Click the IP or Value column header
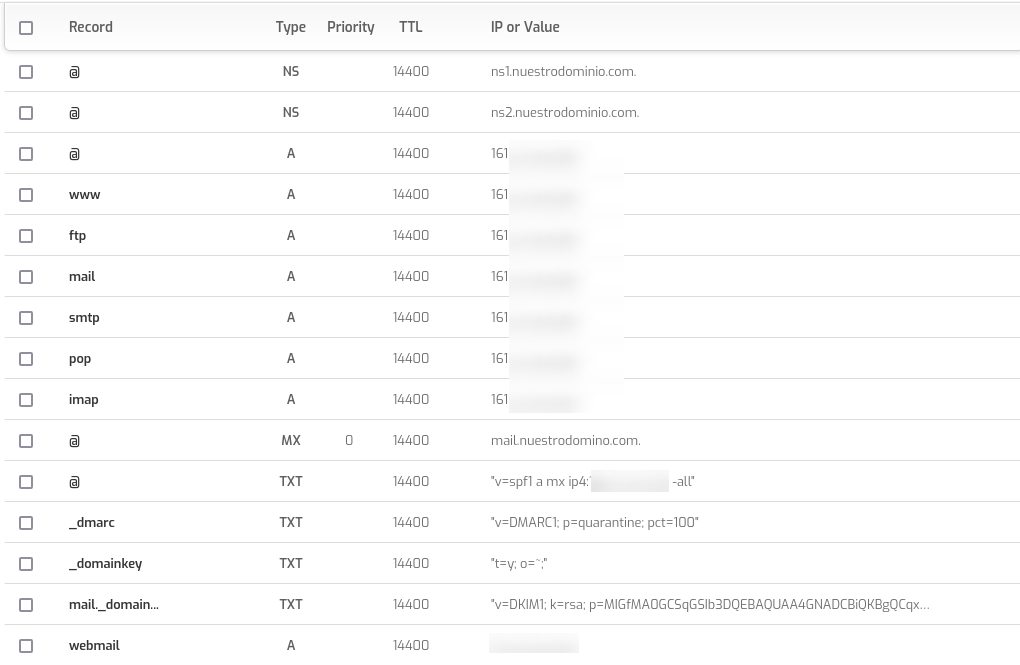The image size is (1020, 665). (525, 27)
